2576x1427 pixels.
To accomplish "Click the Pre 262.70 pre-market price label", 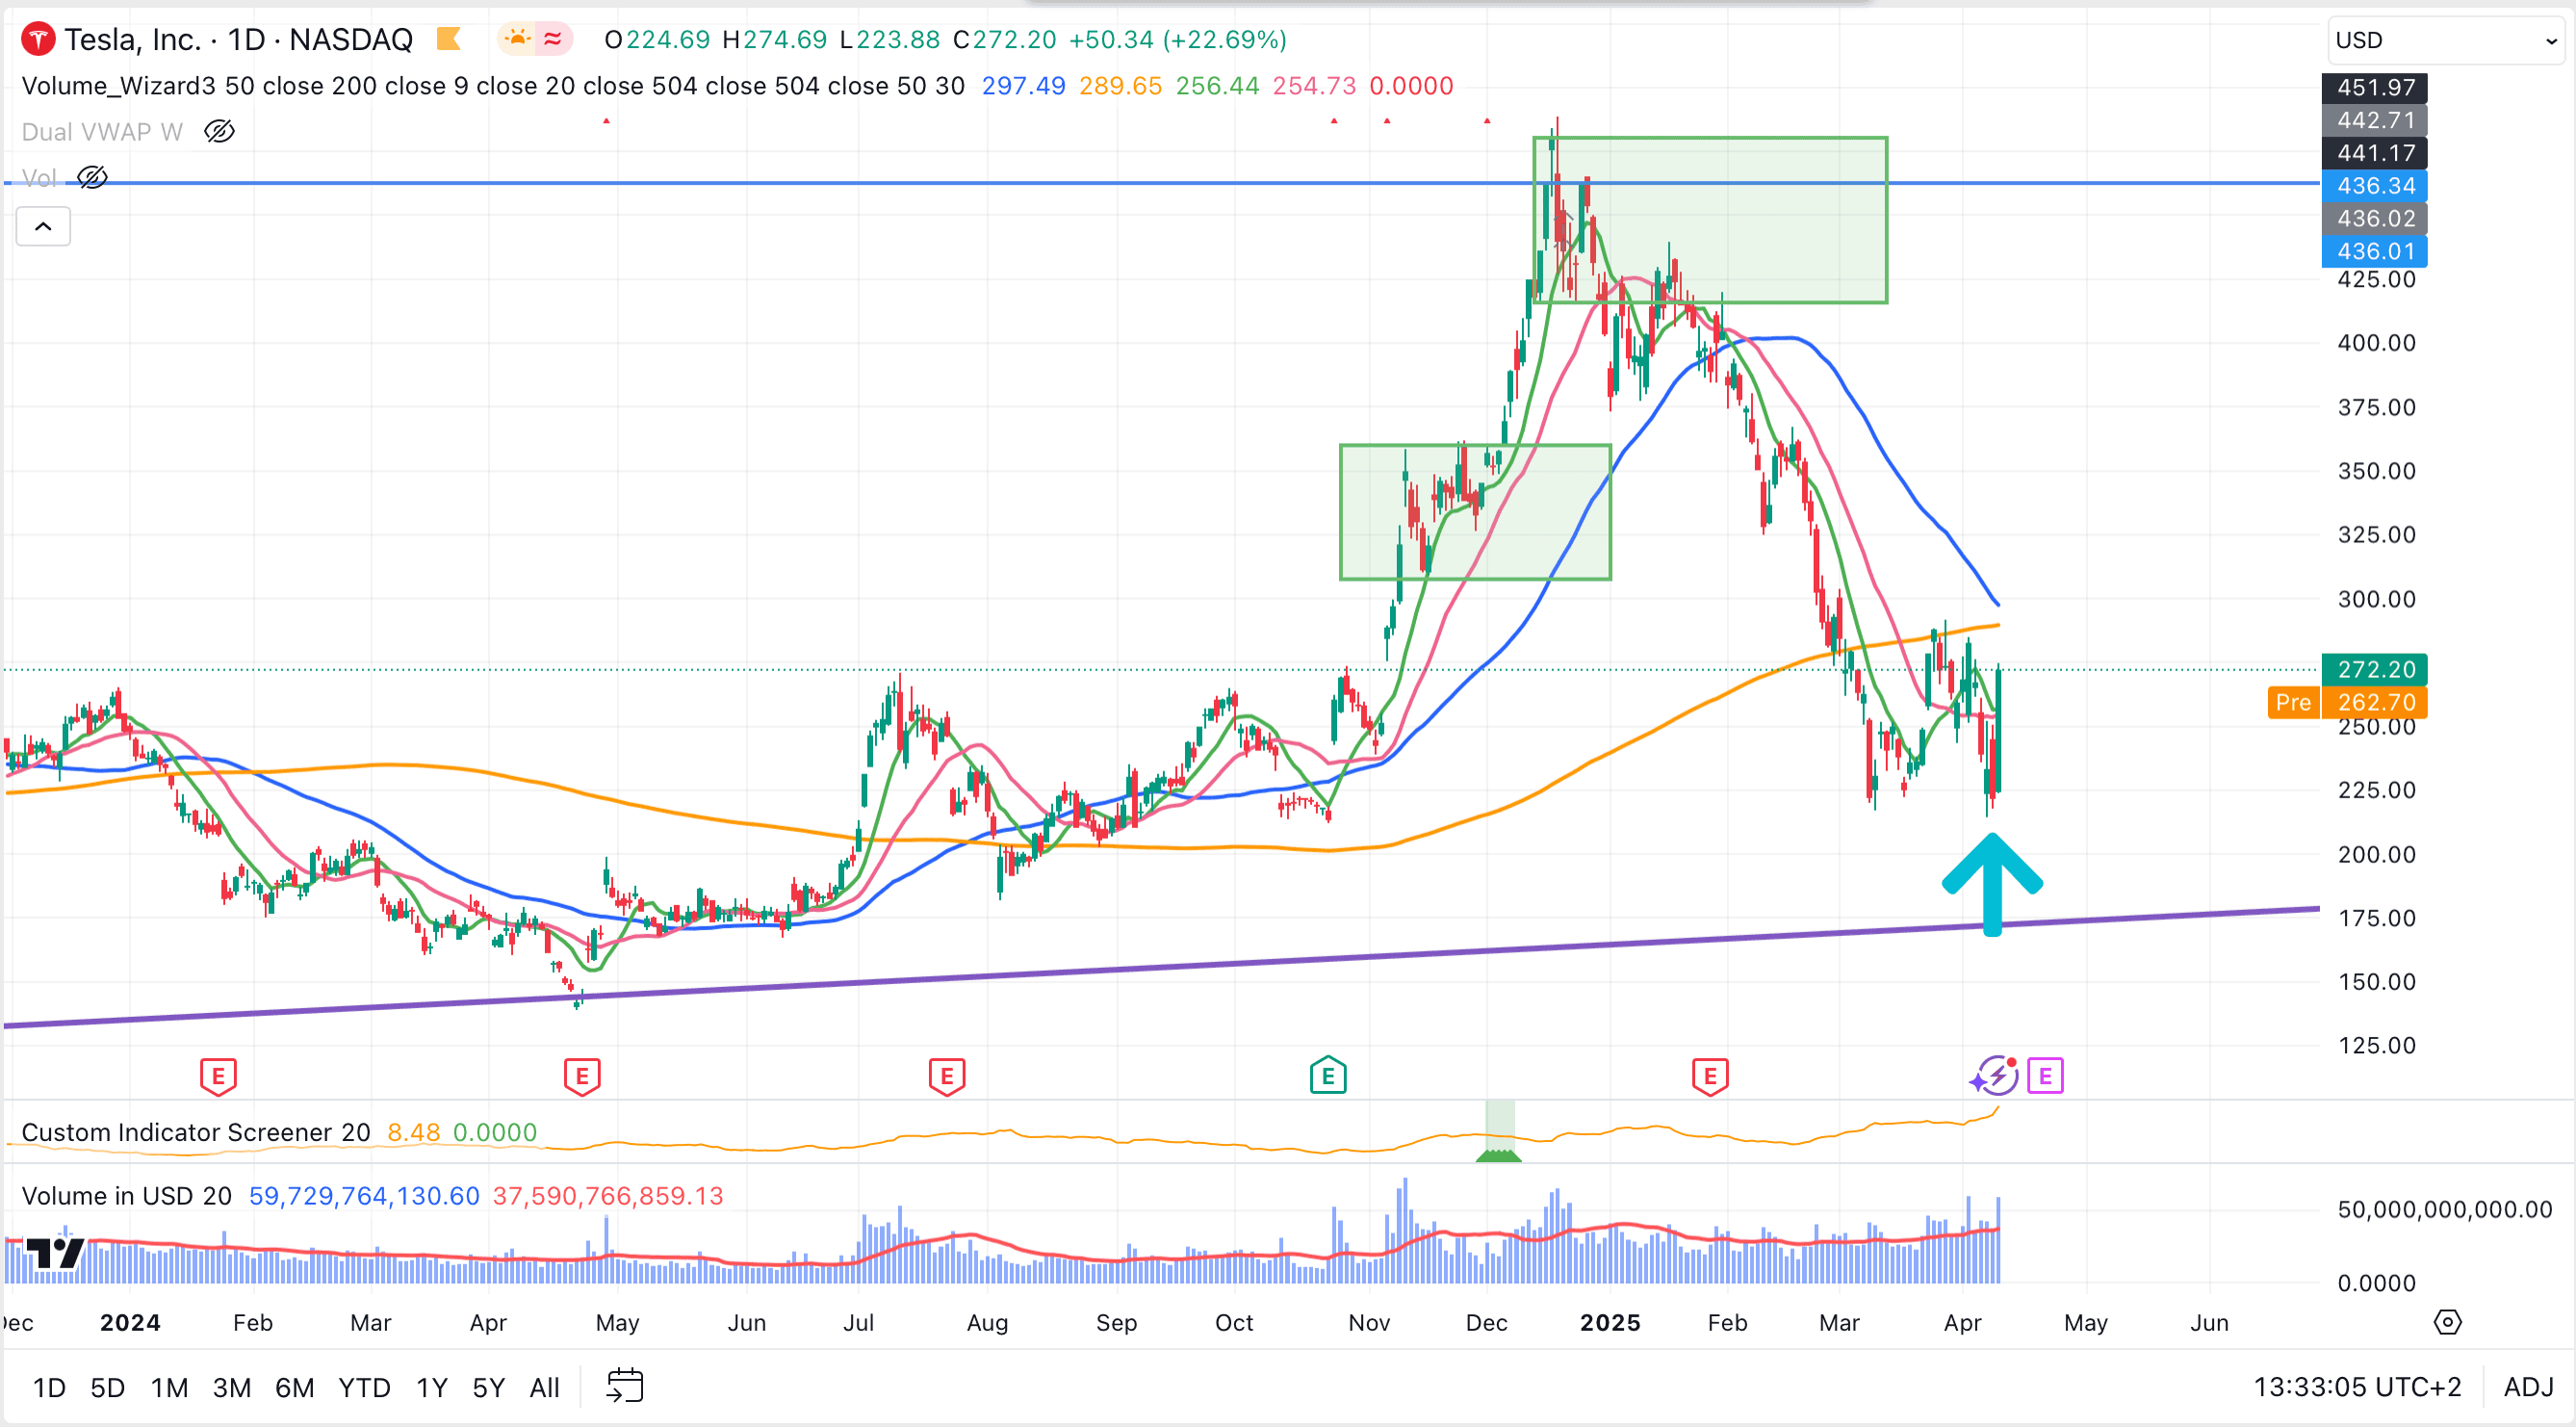I will point(2347,702).
